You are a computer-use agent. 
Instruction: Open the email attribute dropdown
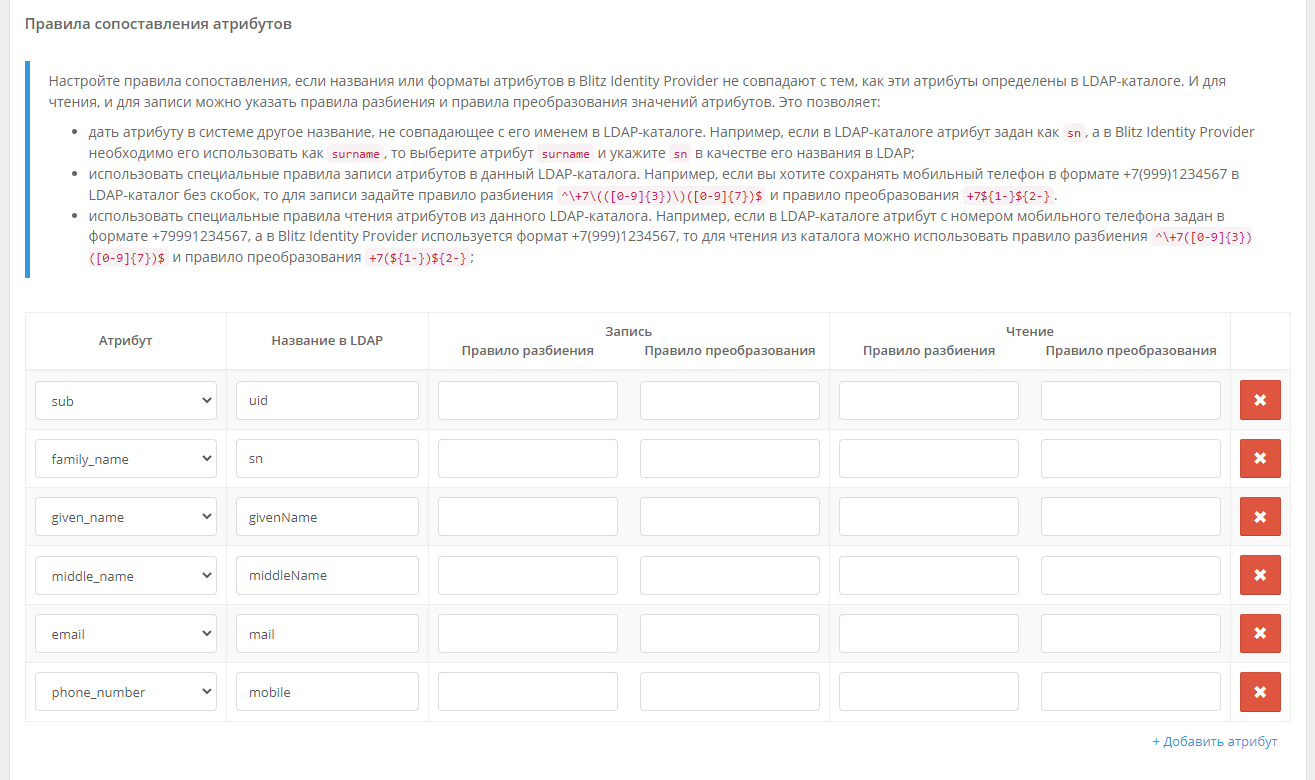coord(126,633)
